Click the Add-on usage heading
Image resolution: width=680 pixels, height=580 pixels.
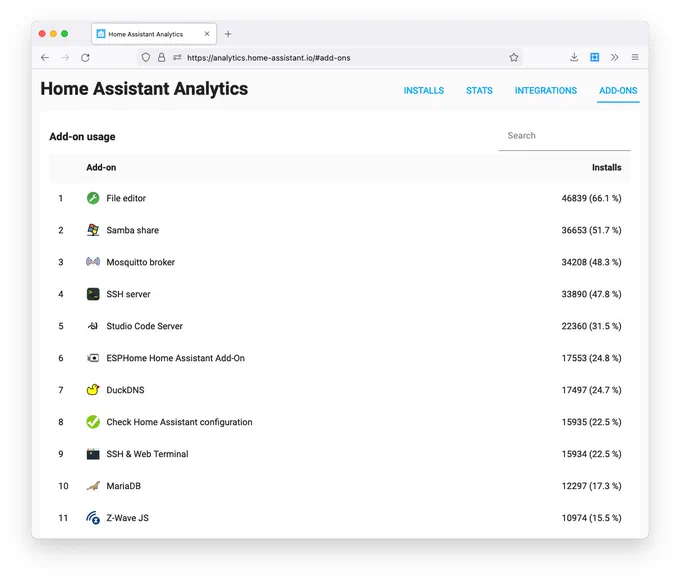(x=82, y=137)
